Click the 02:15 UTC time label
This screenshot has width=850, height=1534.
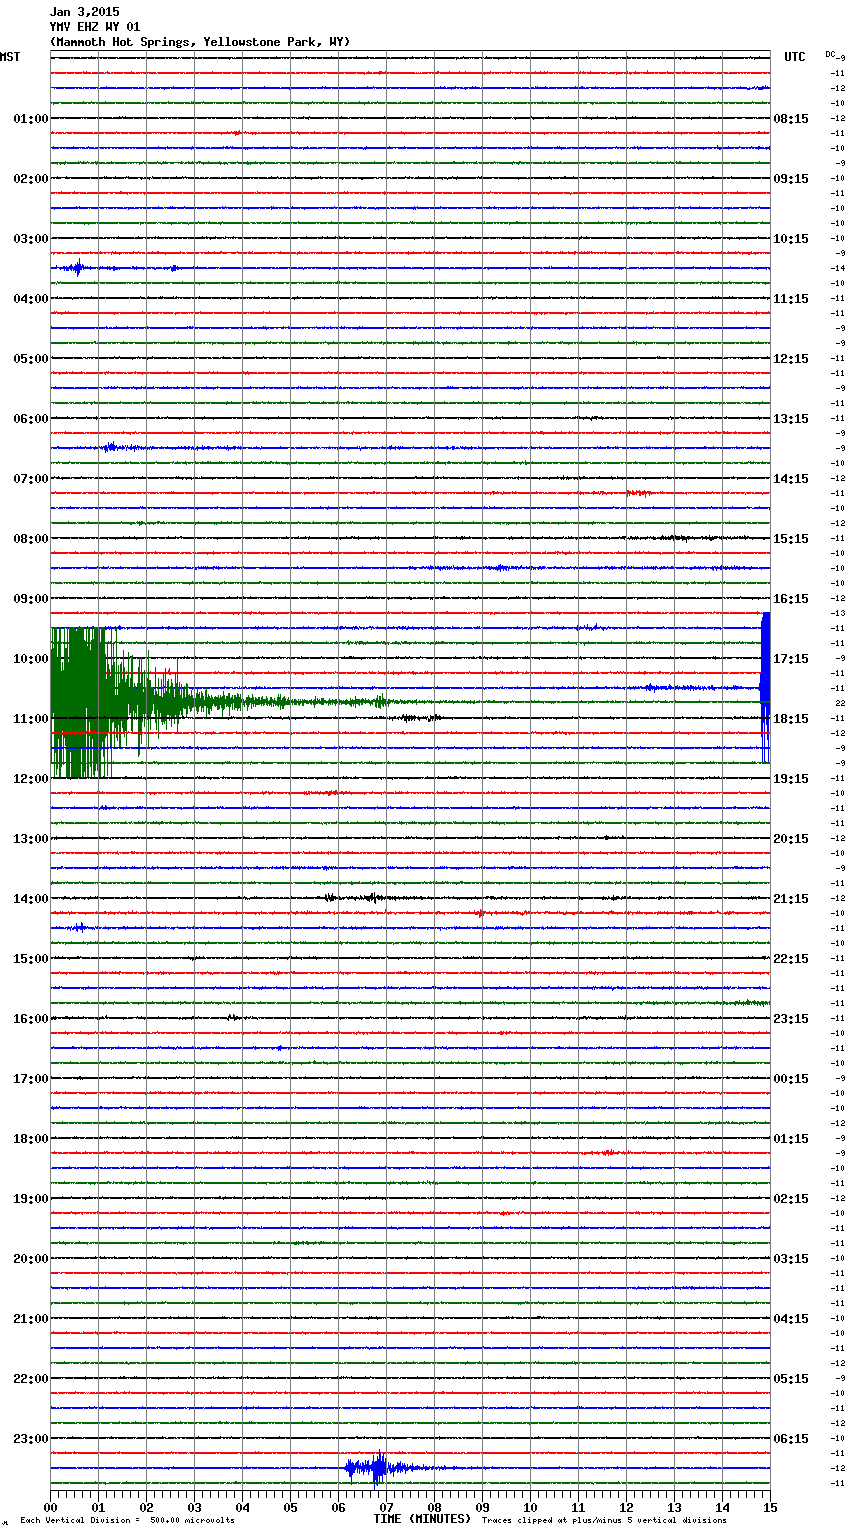791,1199
